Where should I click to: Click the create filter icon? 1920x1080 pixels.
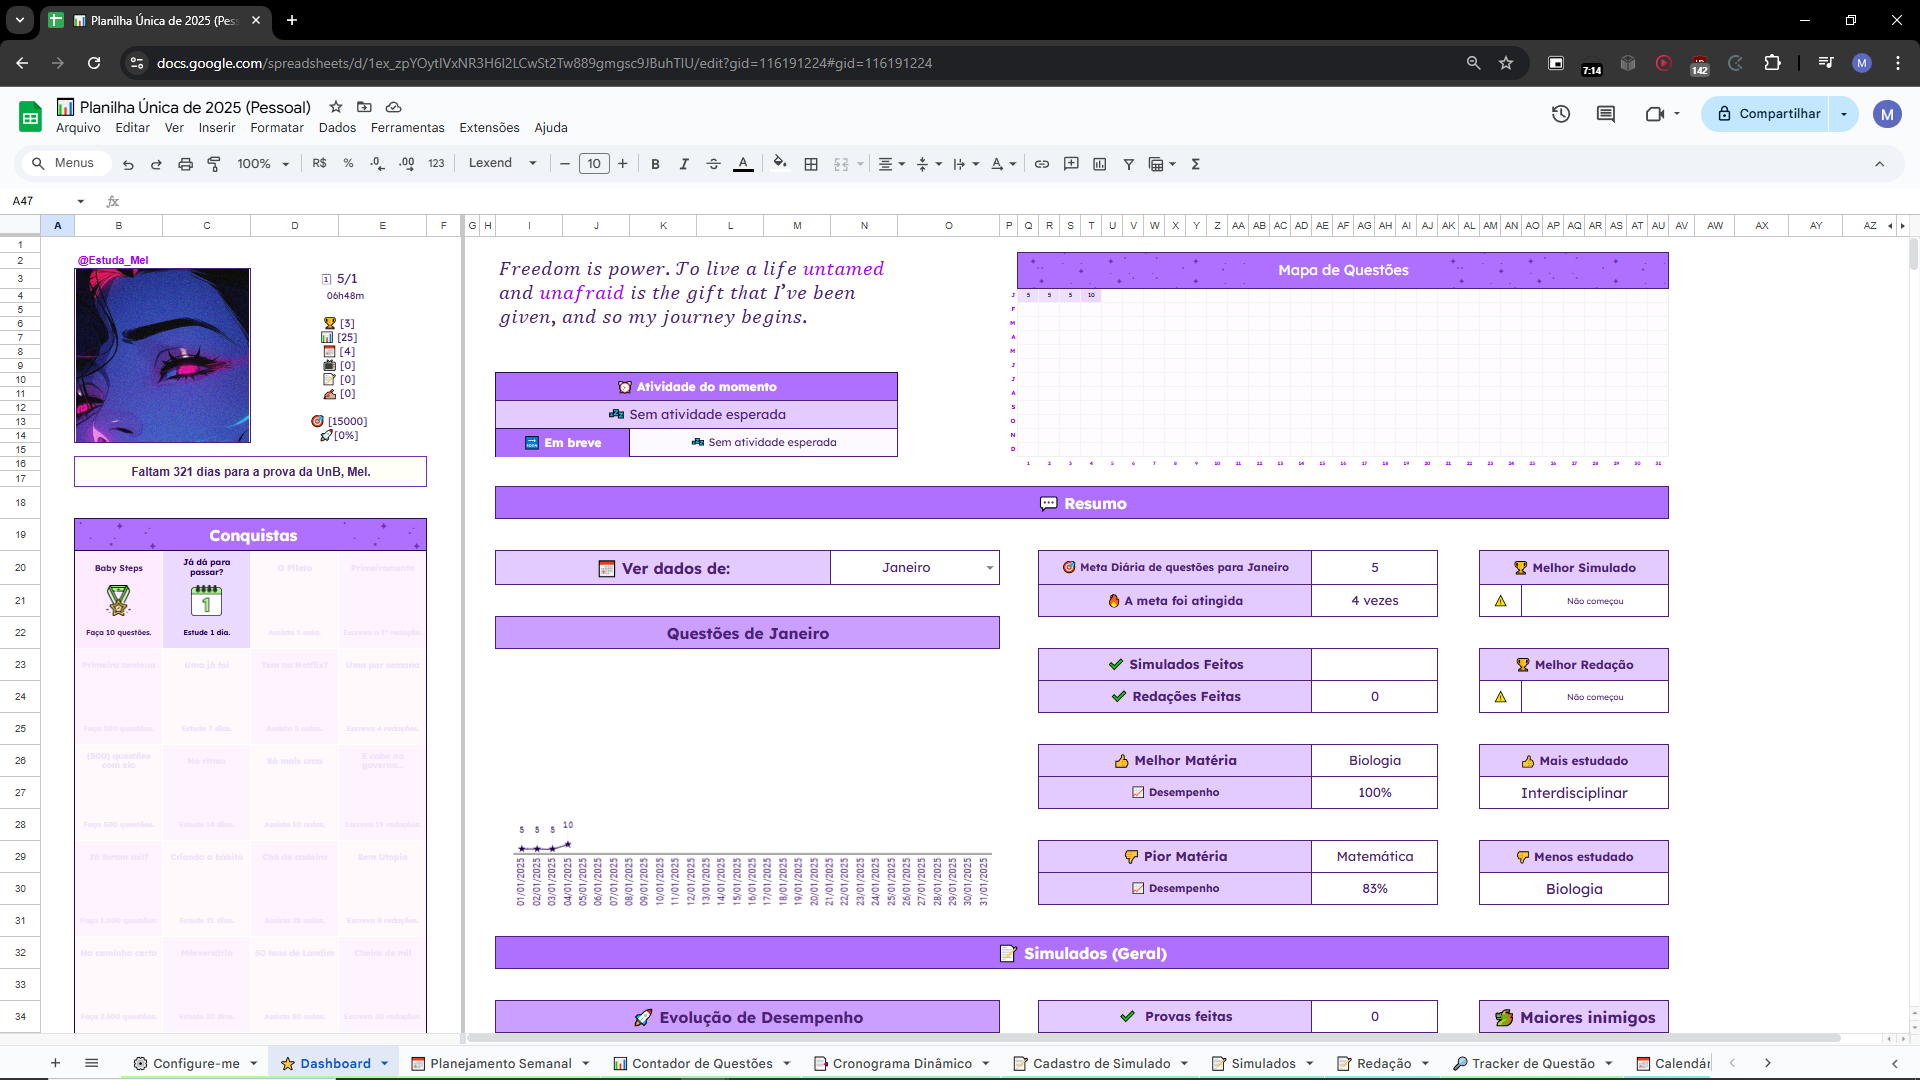pos(1128,164)
